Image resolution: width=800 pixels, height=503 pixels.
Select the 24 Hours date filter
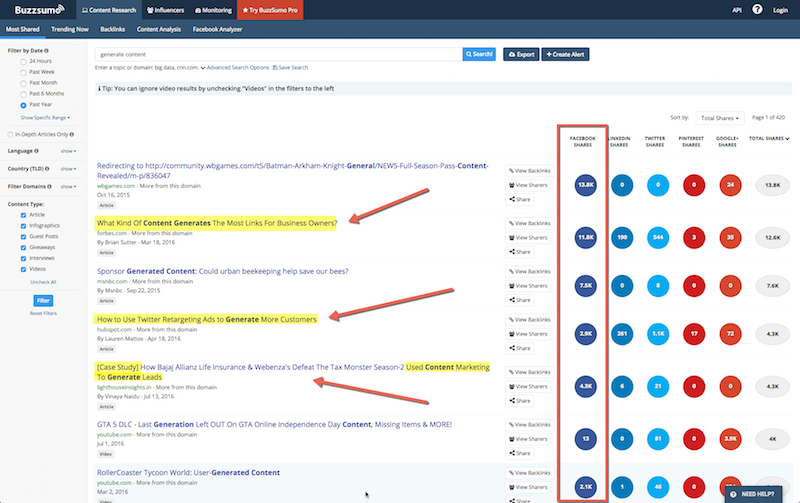point(23,62)
